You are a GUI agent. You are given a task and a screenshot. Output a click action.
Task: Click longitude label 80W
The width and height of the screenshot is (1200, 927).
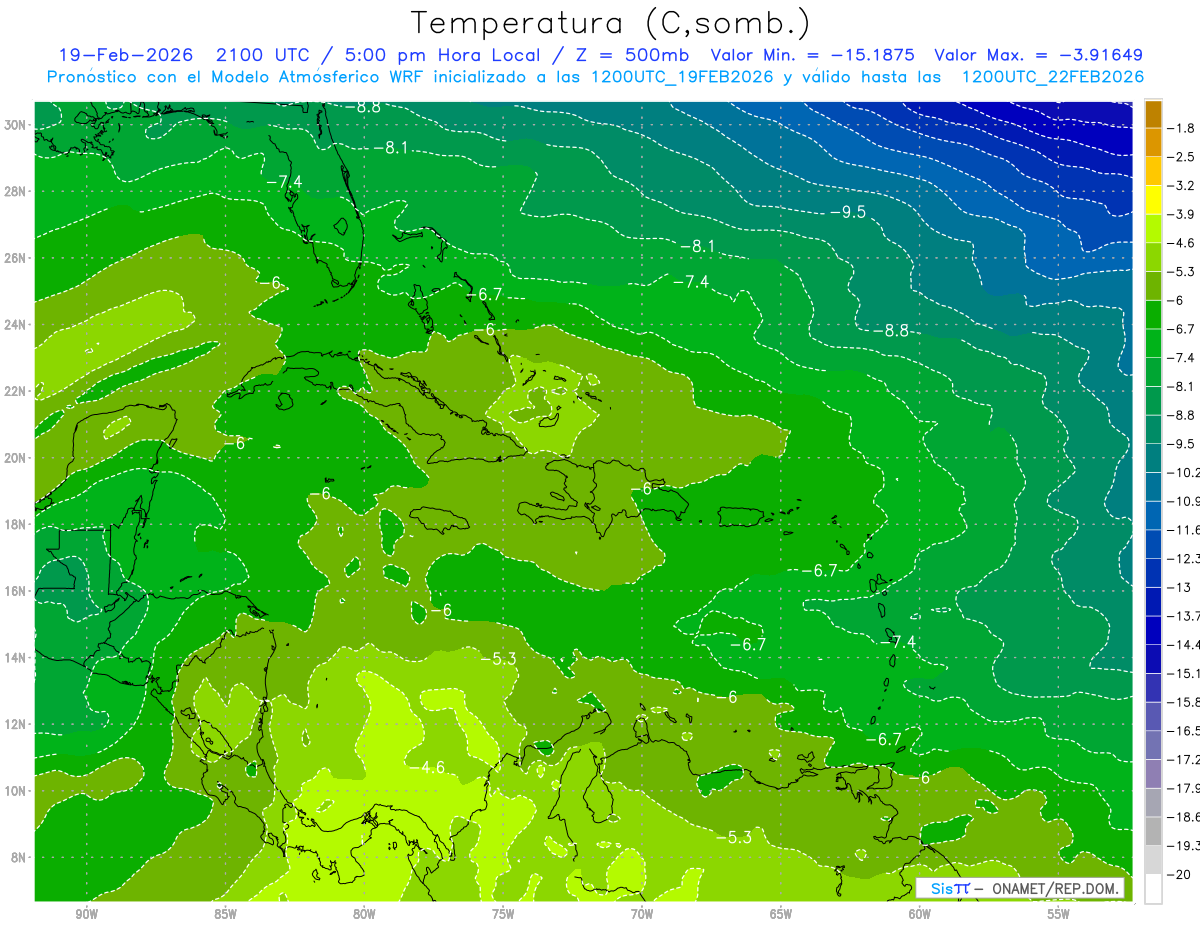(x=364, y=914)
